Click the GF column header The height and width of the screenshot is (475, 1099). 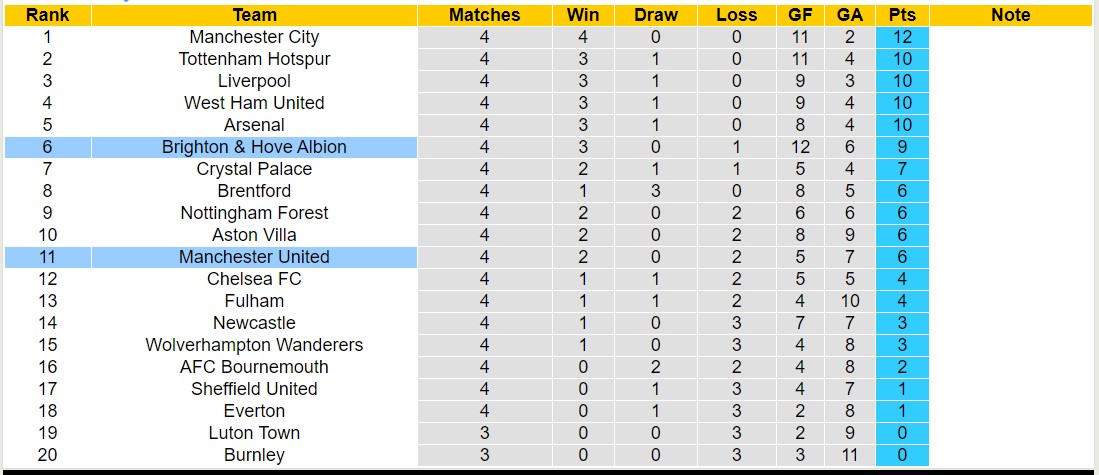coord(802,15)
